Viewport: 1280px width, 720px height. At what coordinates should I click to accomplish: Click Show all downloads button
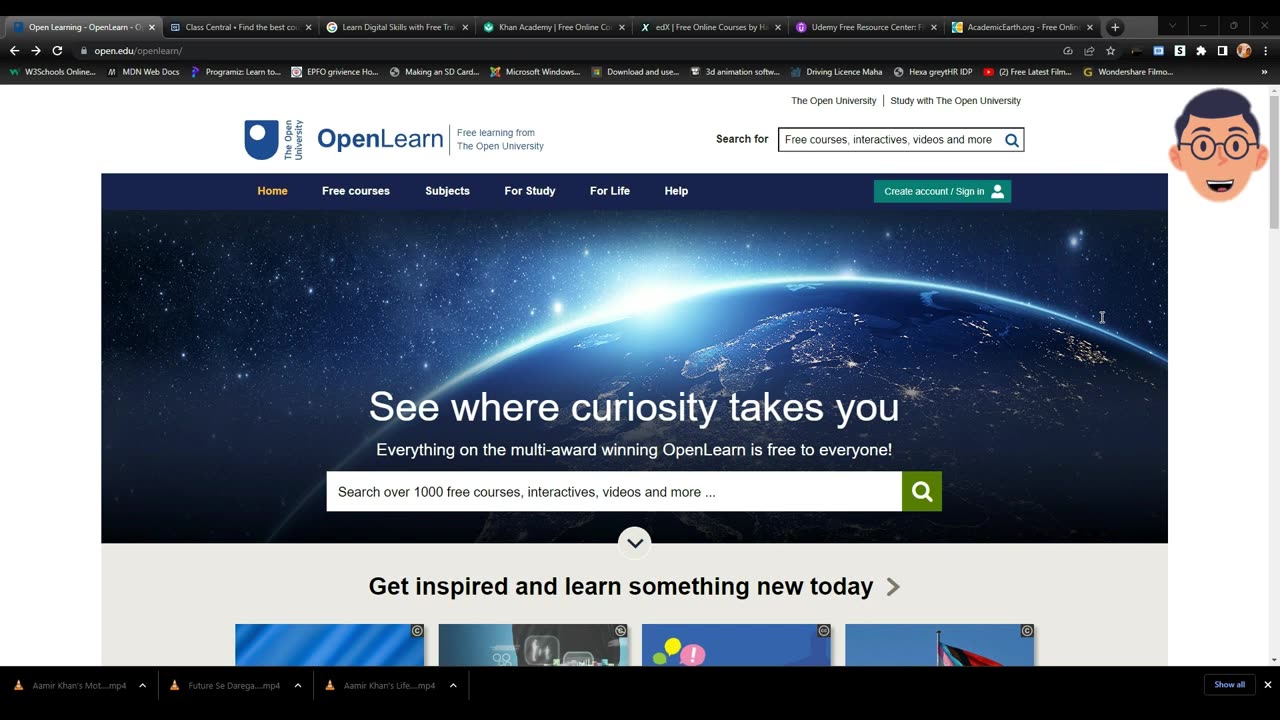1229,685
